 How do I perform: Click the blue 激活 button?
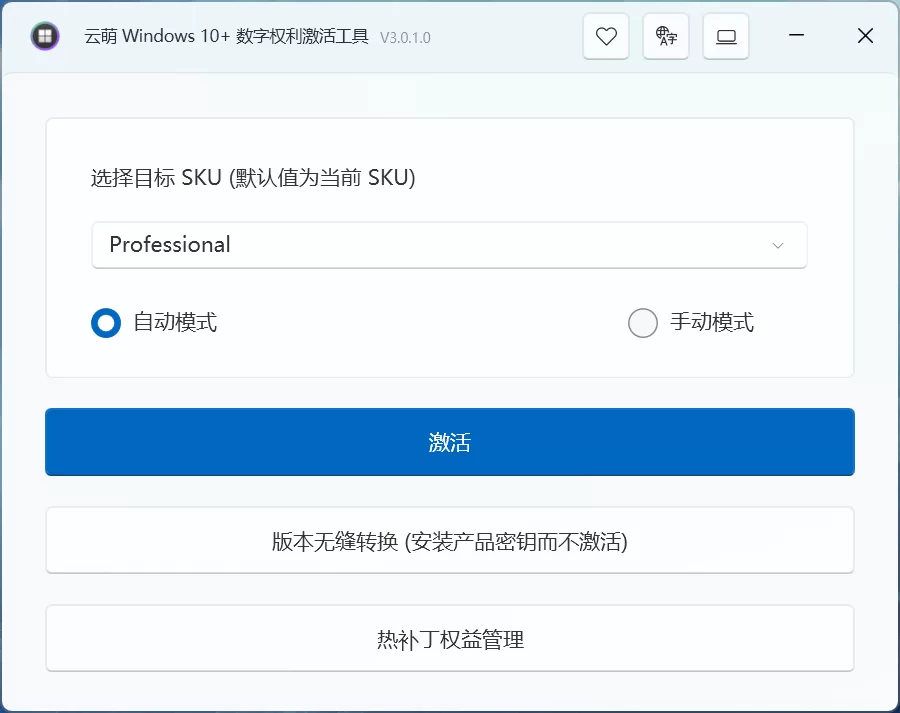450,442
